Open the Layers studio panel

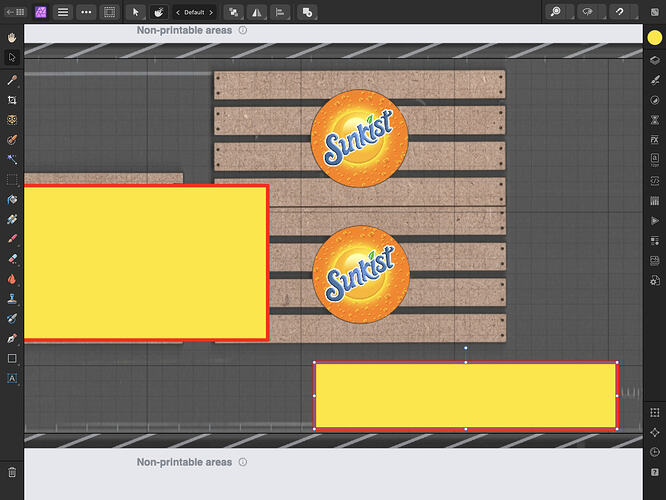click(x=655, y=60)
